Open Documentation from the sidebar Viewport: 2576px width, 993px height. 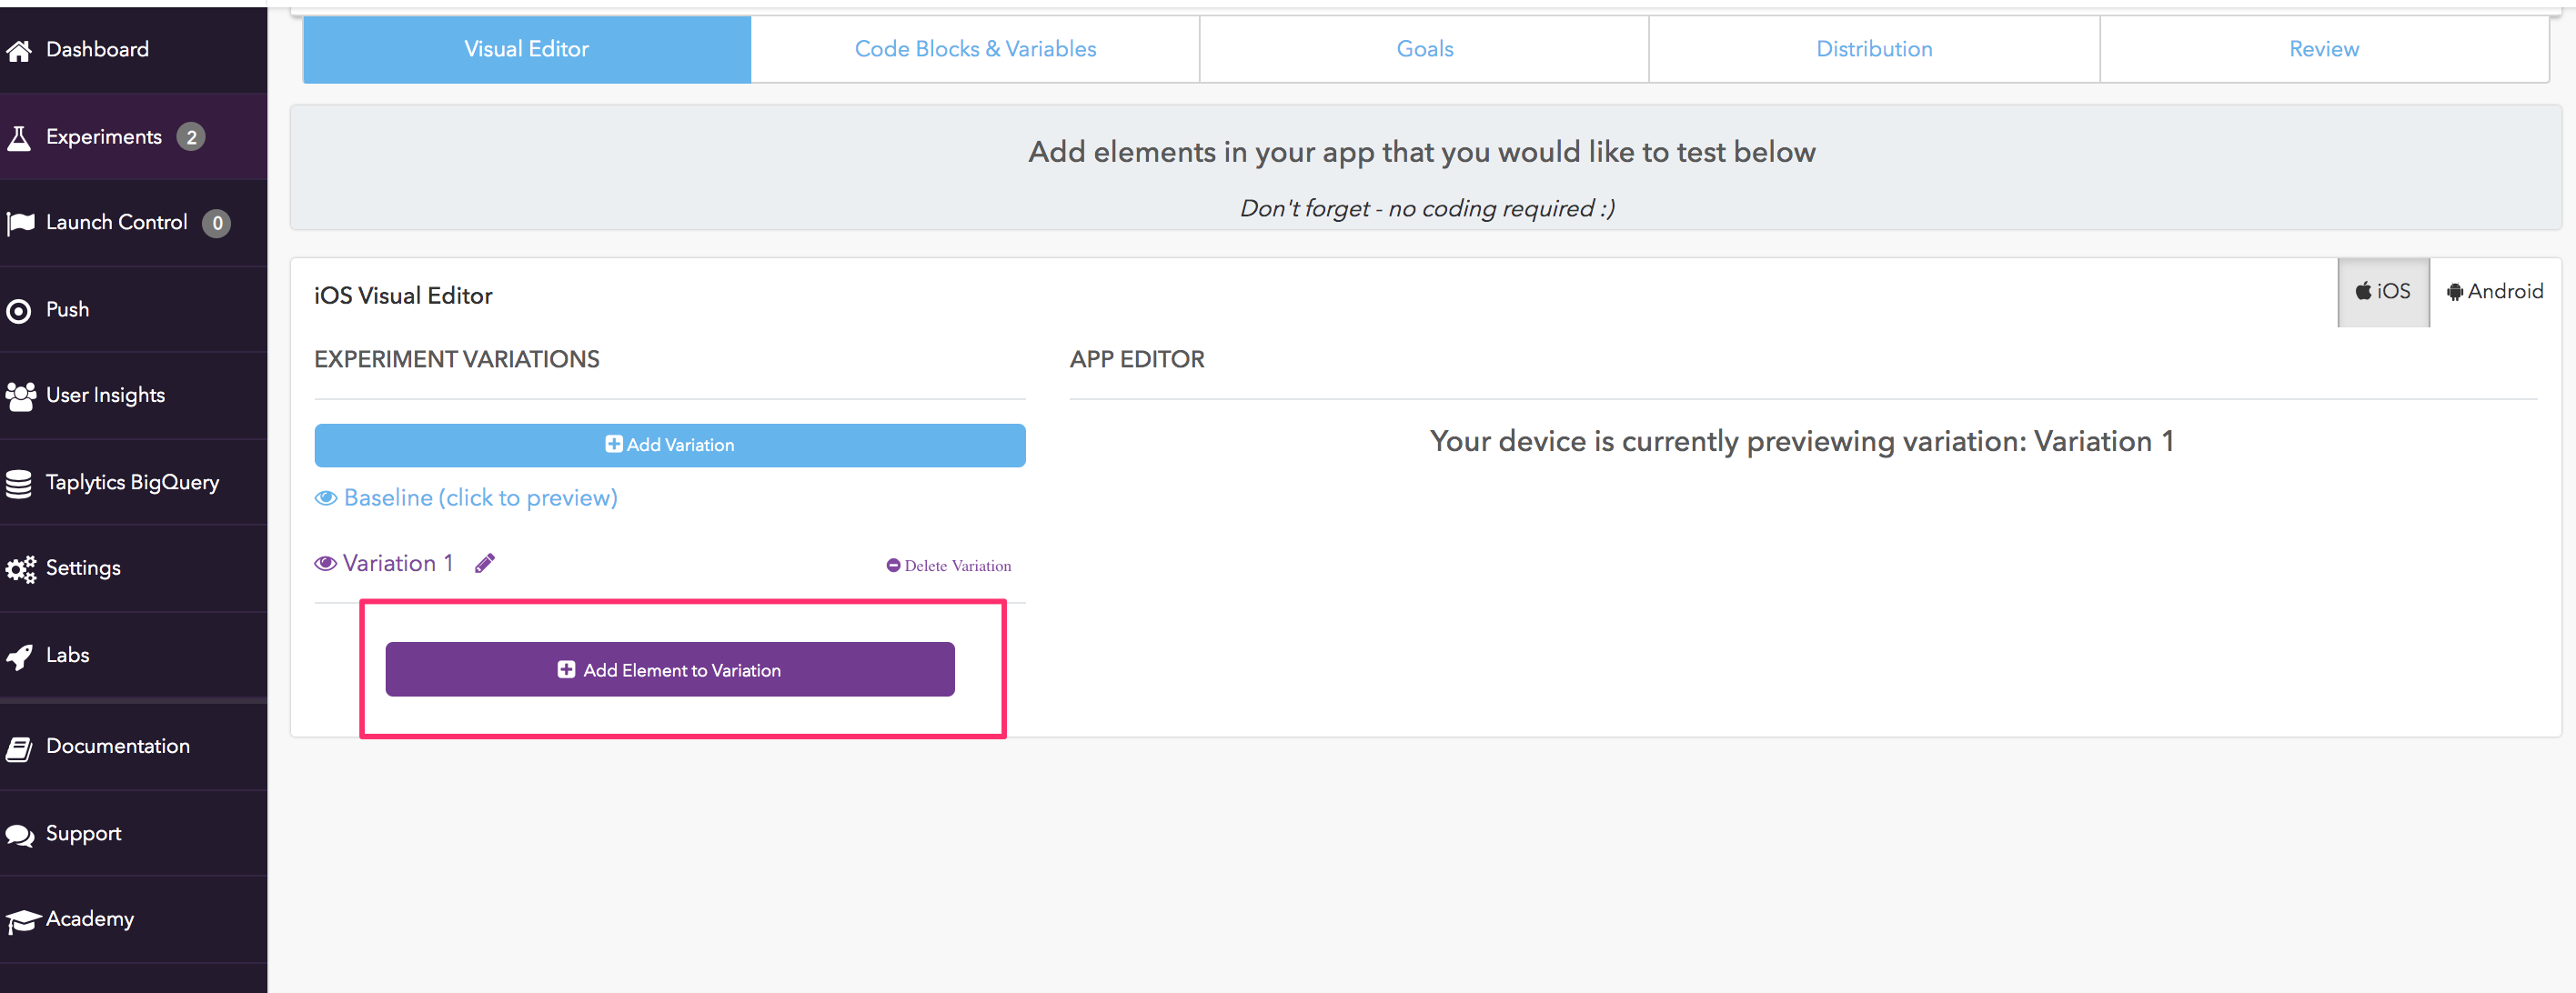pos(117,746)
